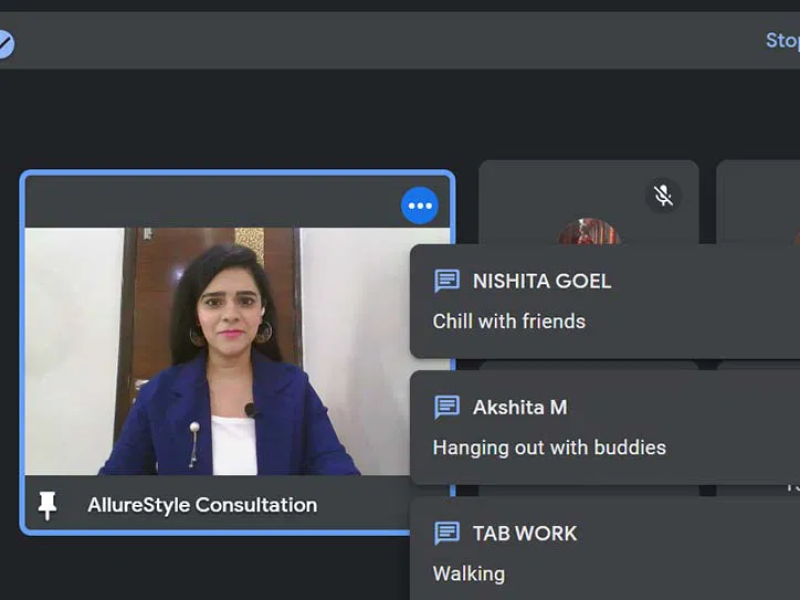Screen dimensions: 800x600
Task: Click chat icon next to NISHITA GOEL
Action: [x=446, y=281]
